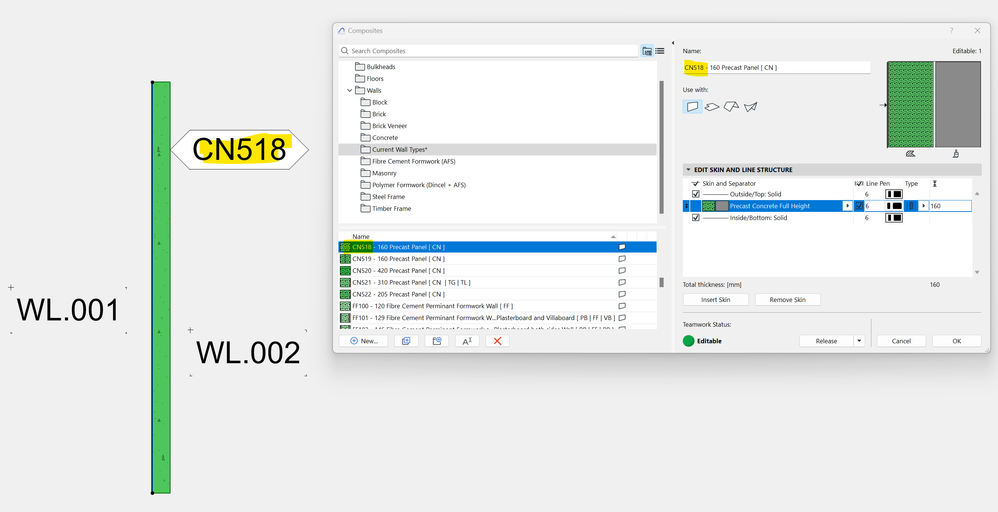
Task: Click the skin thickness 160 field
Action: pyautogui.click(x=950, y=206)
